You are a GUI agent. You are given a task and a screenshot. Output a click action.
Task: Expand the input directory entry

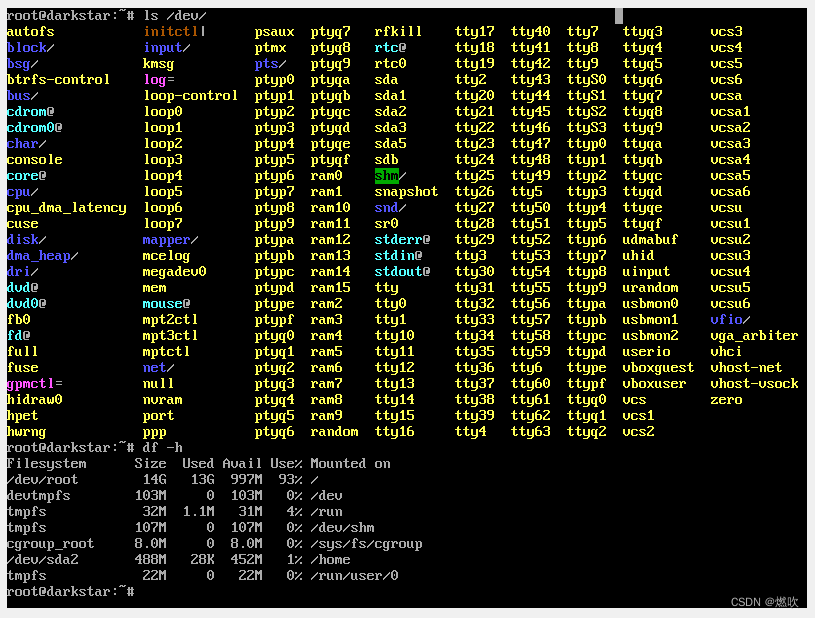pyautogui.click(x=163, y=47)
